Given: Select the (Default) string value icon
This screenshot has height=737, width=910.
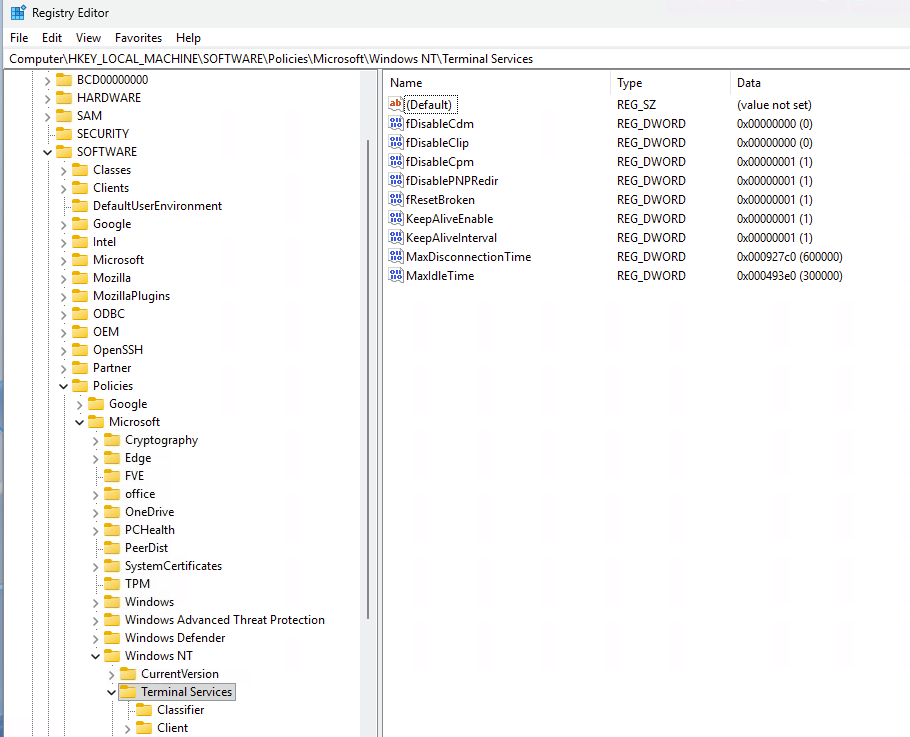Looking at the screenshot, I should (x=395, y=104).
